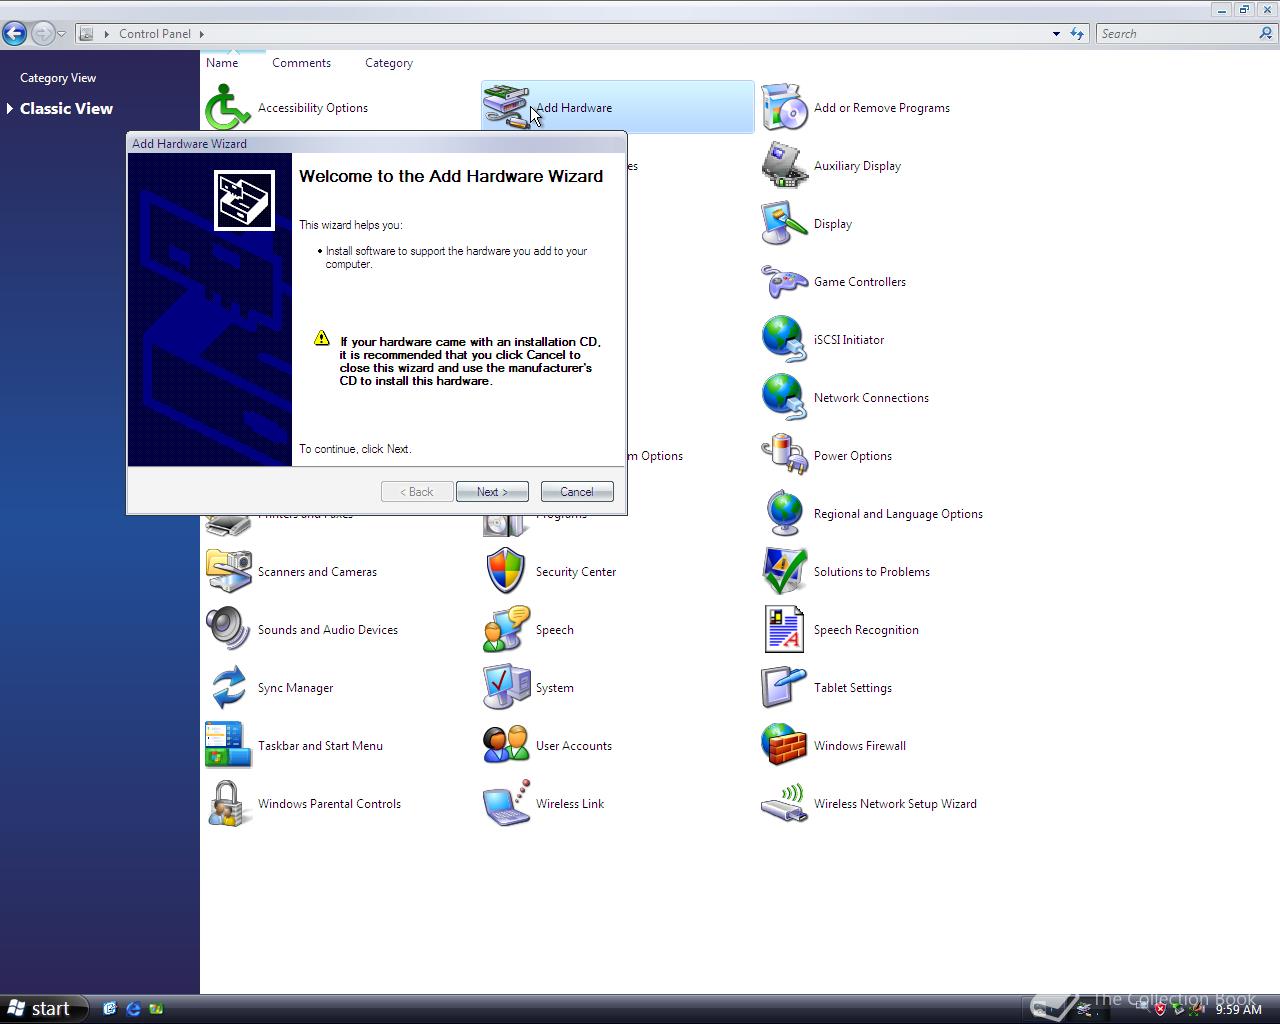
Task: Click Next in Add Hardware Wizard
Action: click(x=492, y=492)
